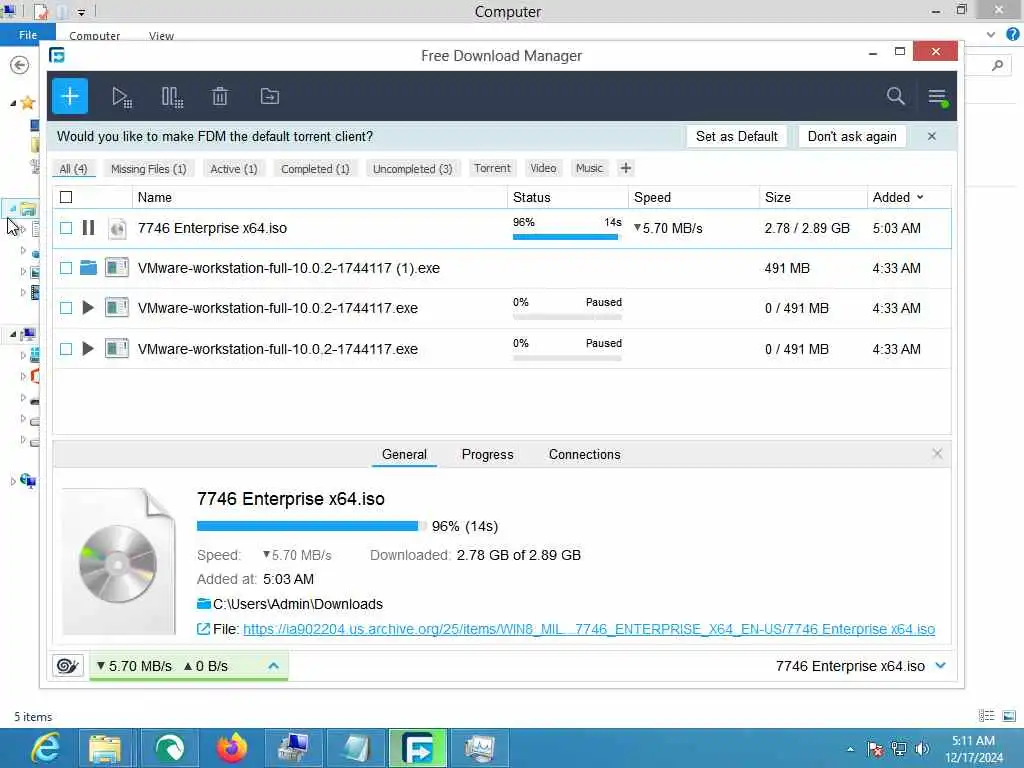Sort by Name column header
The height and width of the screenshot is (768, 1024).
tap(155, 197)
